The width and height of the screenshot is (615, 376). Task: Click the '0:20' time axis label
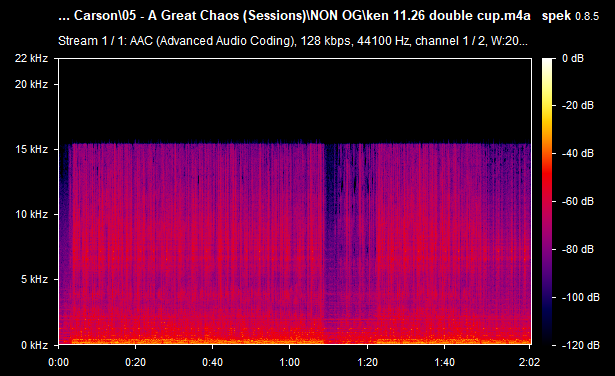135,362
